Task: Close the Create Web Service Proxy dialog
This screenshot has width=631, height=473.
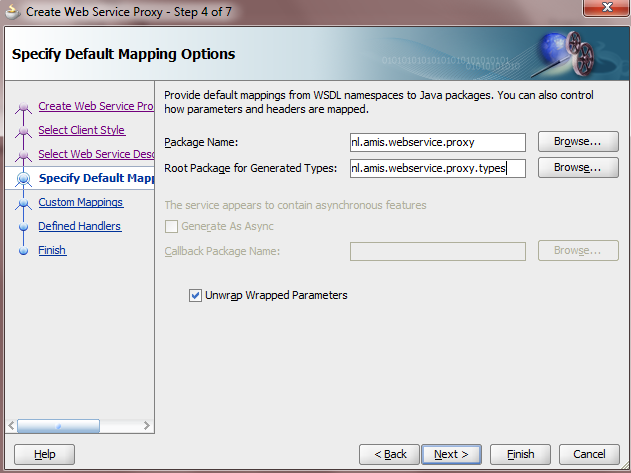Action: pyautogui.click(x=604, y=11)
